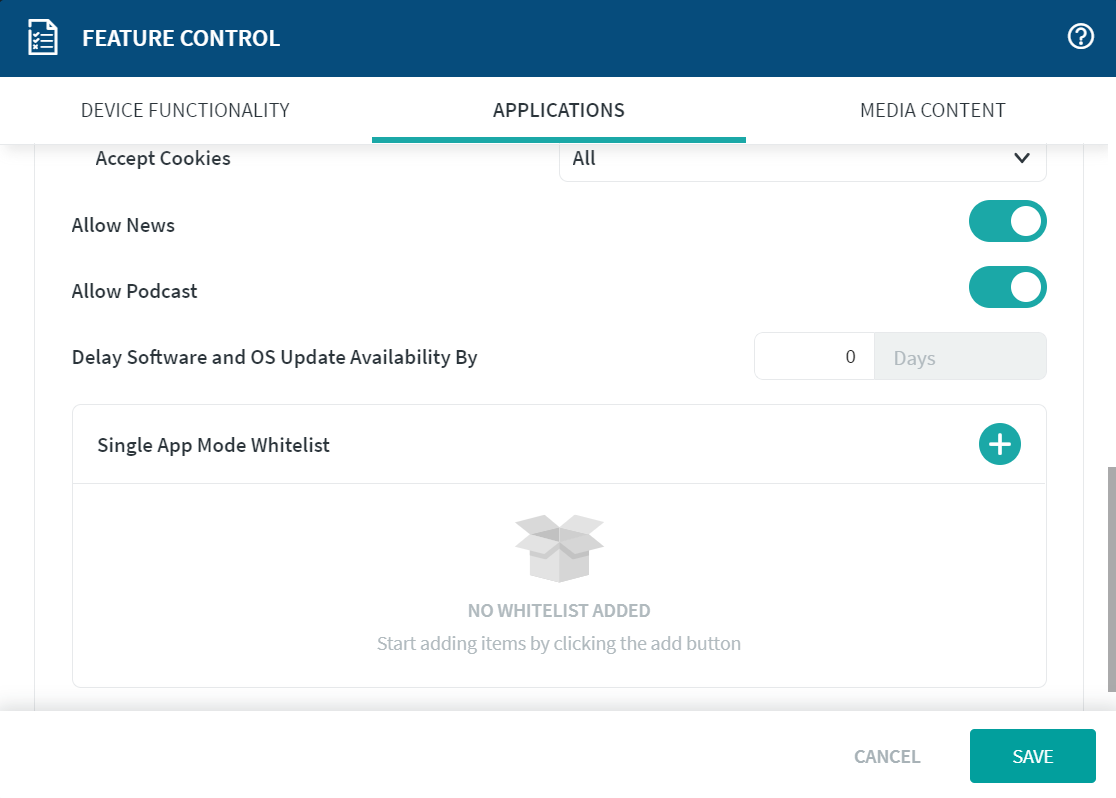Screen dimensions: 1116x798
Task: Click the Feature Control checklist icon
Action: click(42, 39)
